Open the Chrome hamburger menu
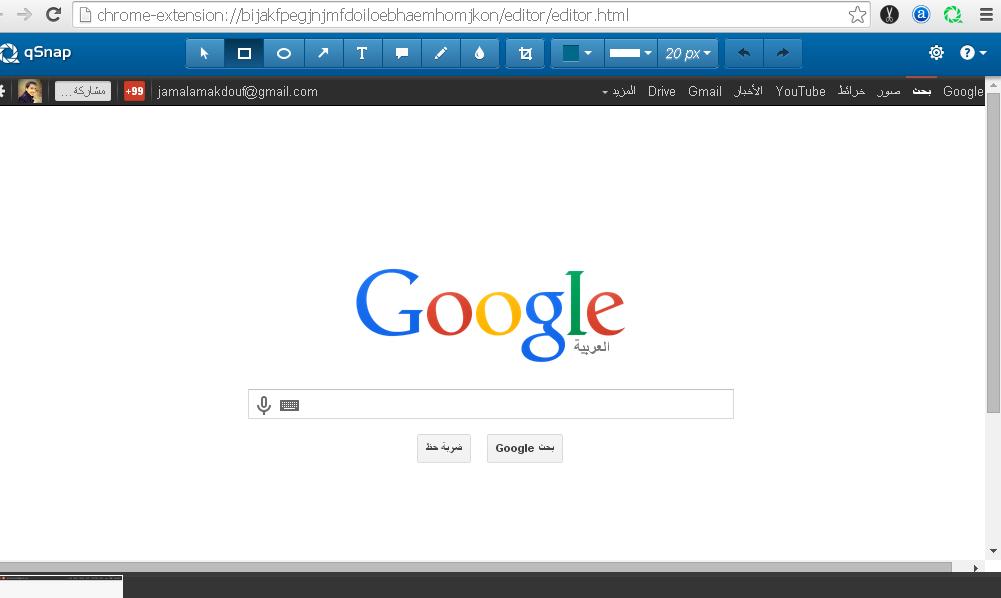The width and height of the screenshot is (1001, 598). coord(986,15)
